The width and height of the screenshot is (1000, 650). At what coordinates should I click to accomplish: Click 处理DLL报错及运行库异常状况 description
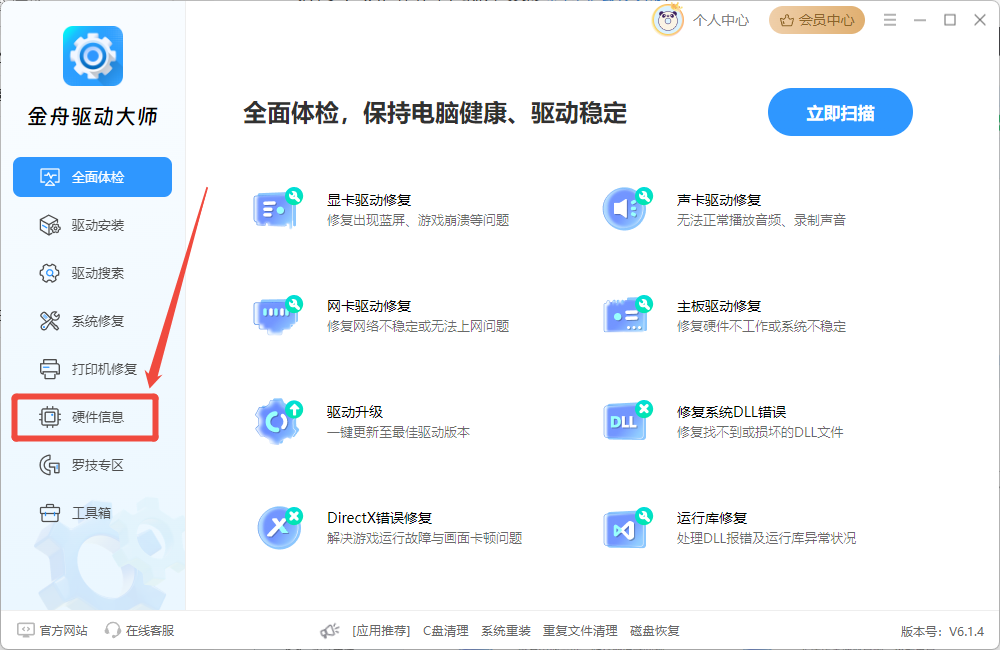click(x=766, y=538)
